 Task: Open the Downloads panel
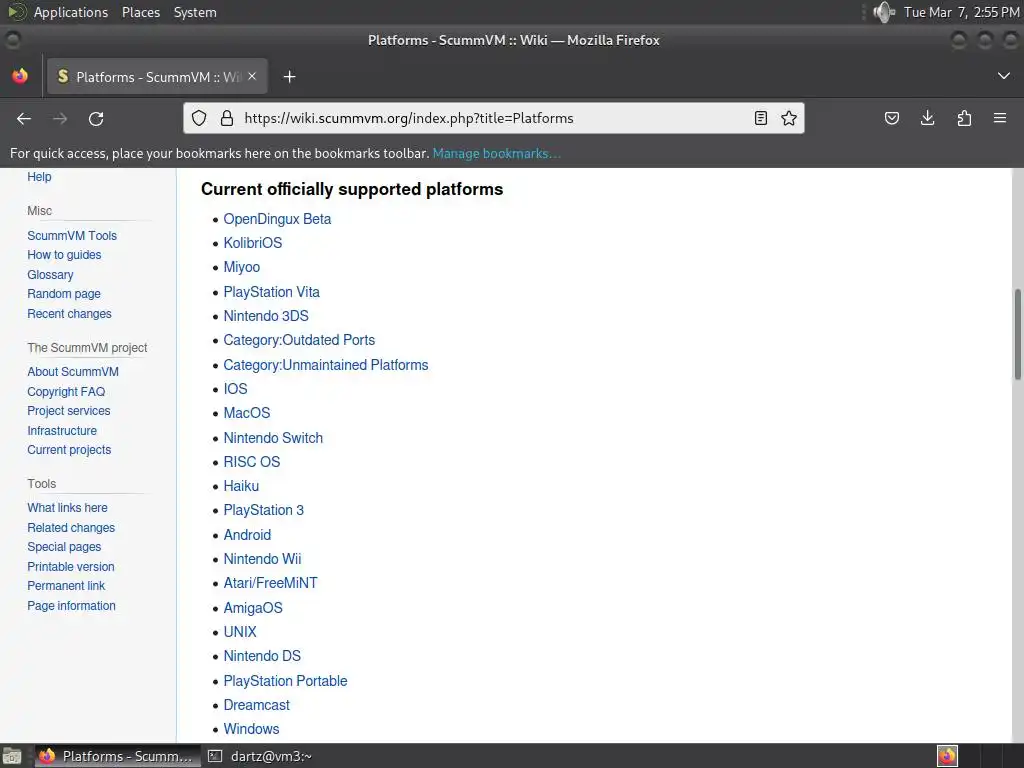click(927, 118)
